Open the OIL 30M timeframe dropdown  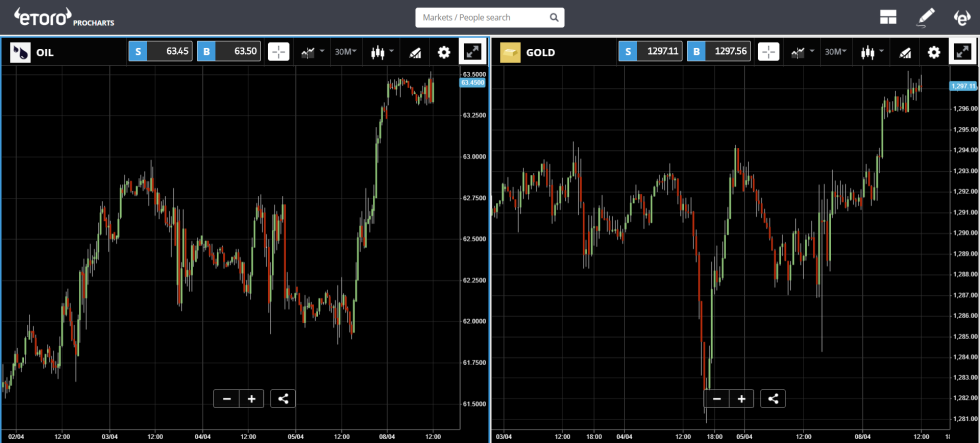click(345, 52)
